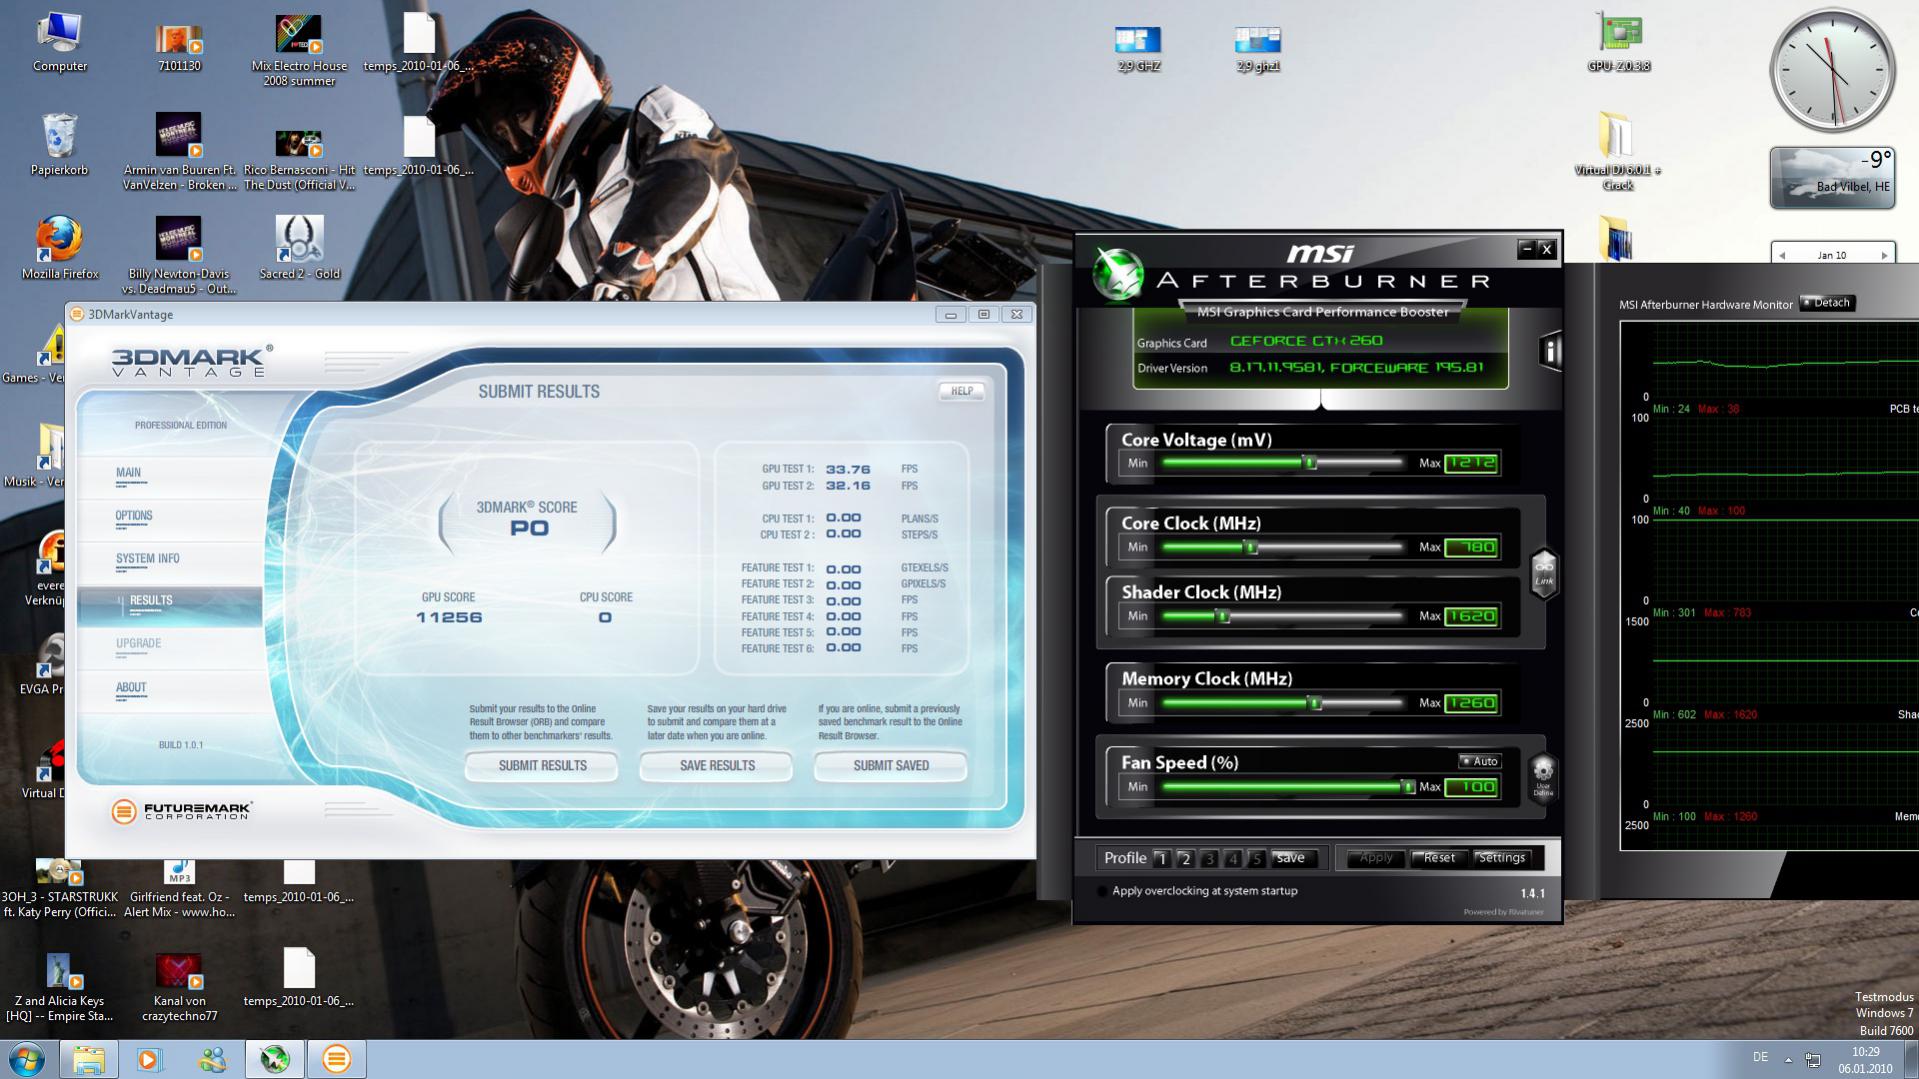This screenshot has height=1079, width=1919.
Task: Select the Armin van Buuren video file
Action: click(179, 151)
